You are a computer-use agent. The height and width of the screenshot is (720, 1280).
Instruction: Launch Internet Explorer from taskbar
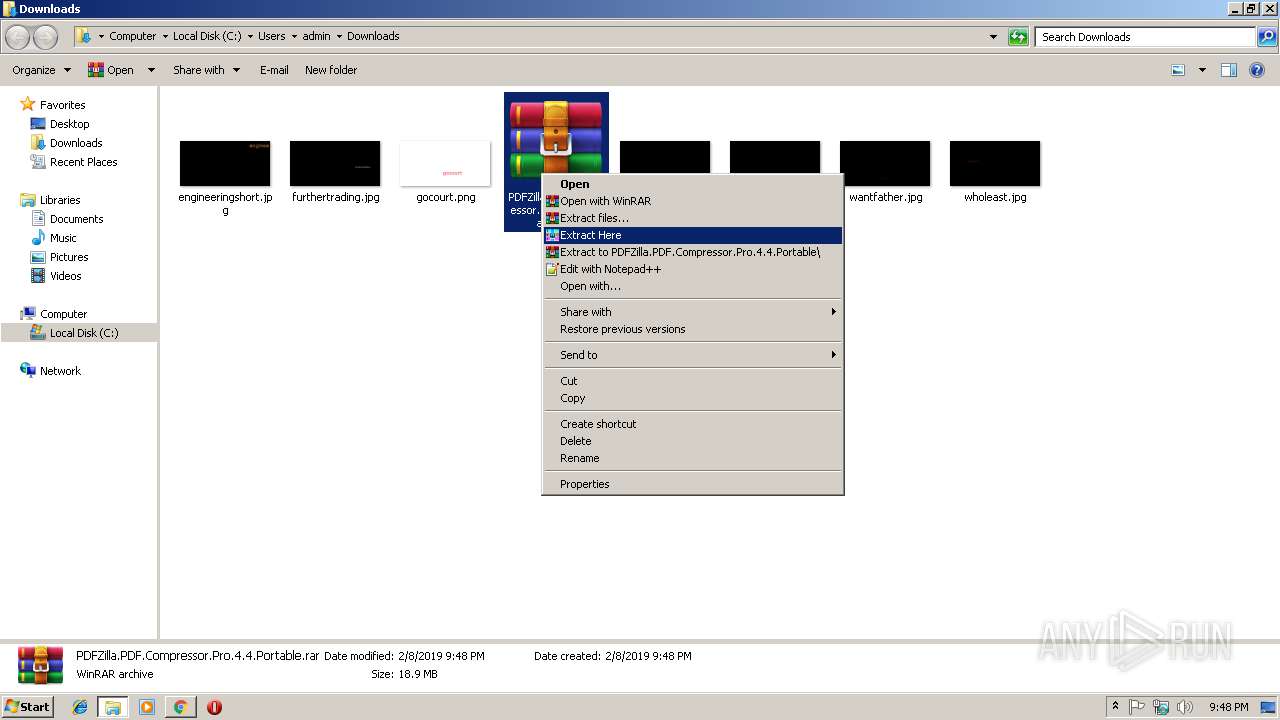click(80, 707)
